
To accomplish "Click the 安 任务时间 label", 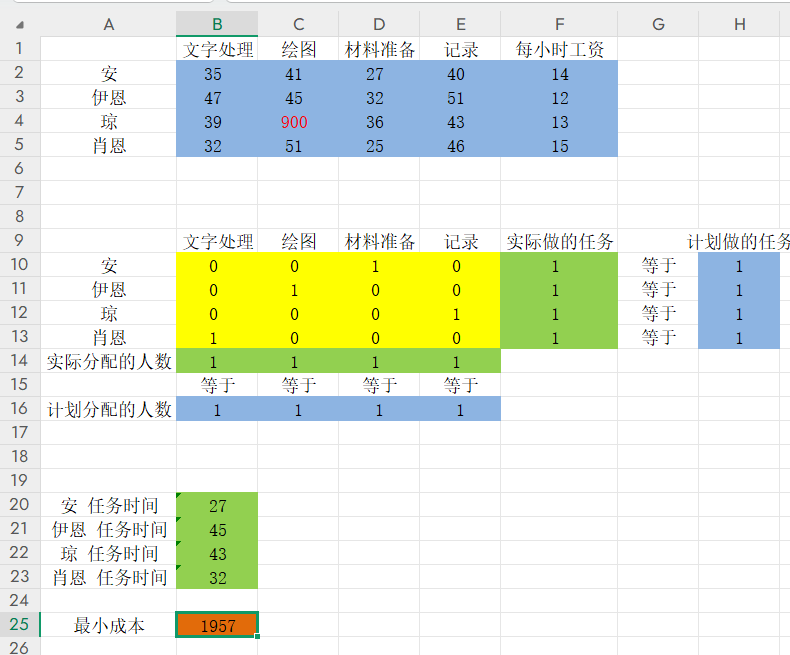I will [x=108, y=505].
